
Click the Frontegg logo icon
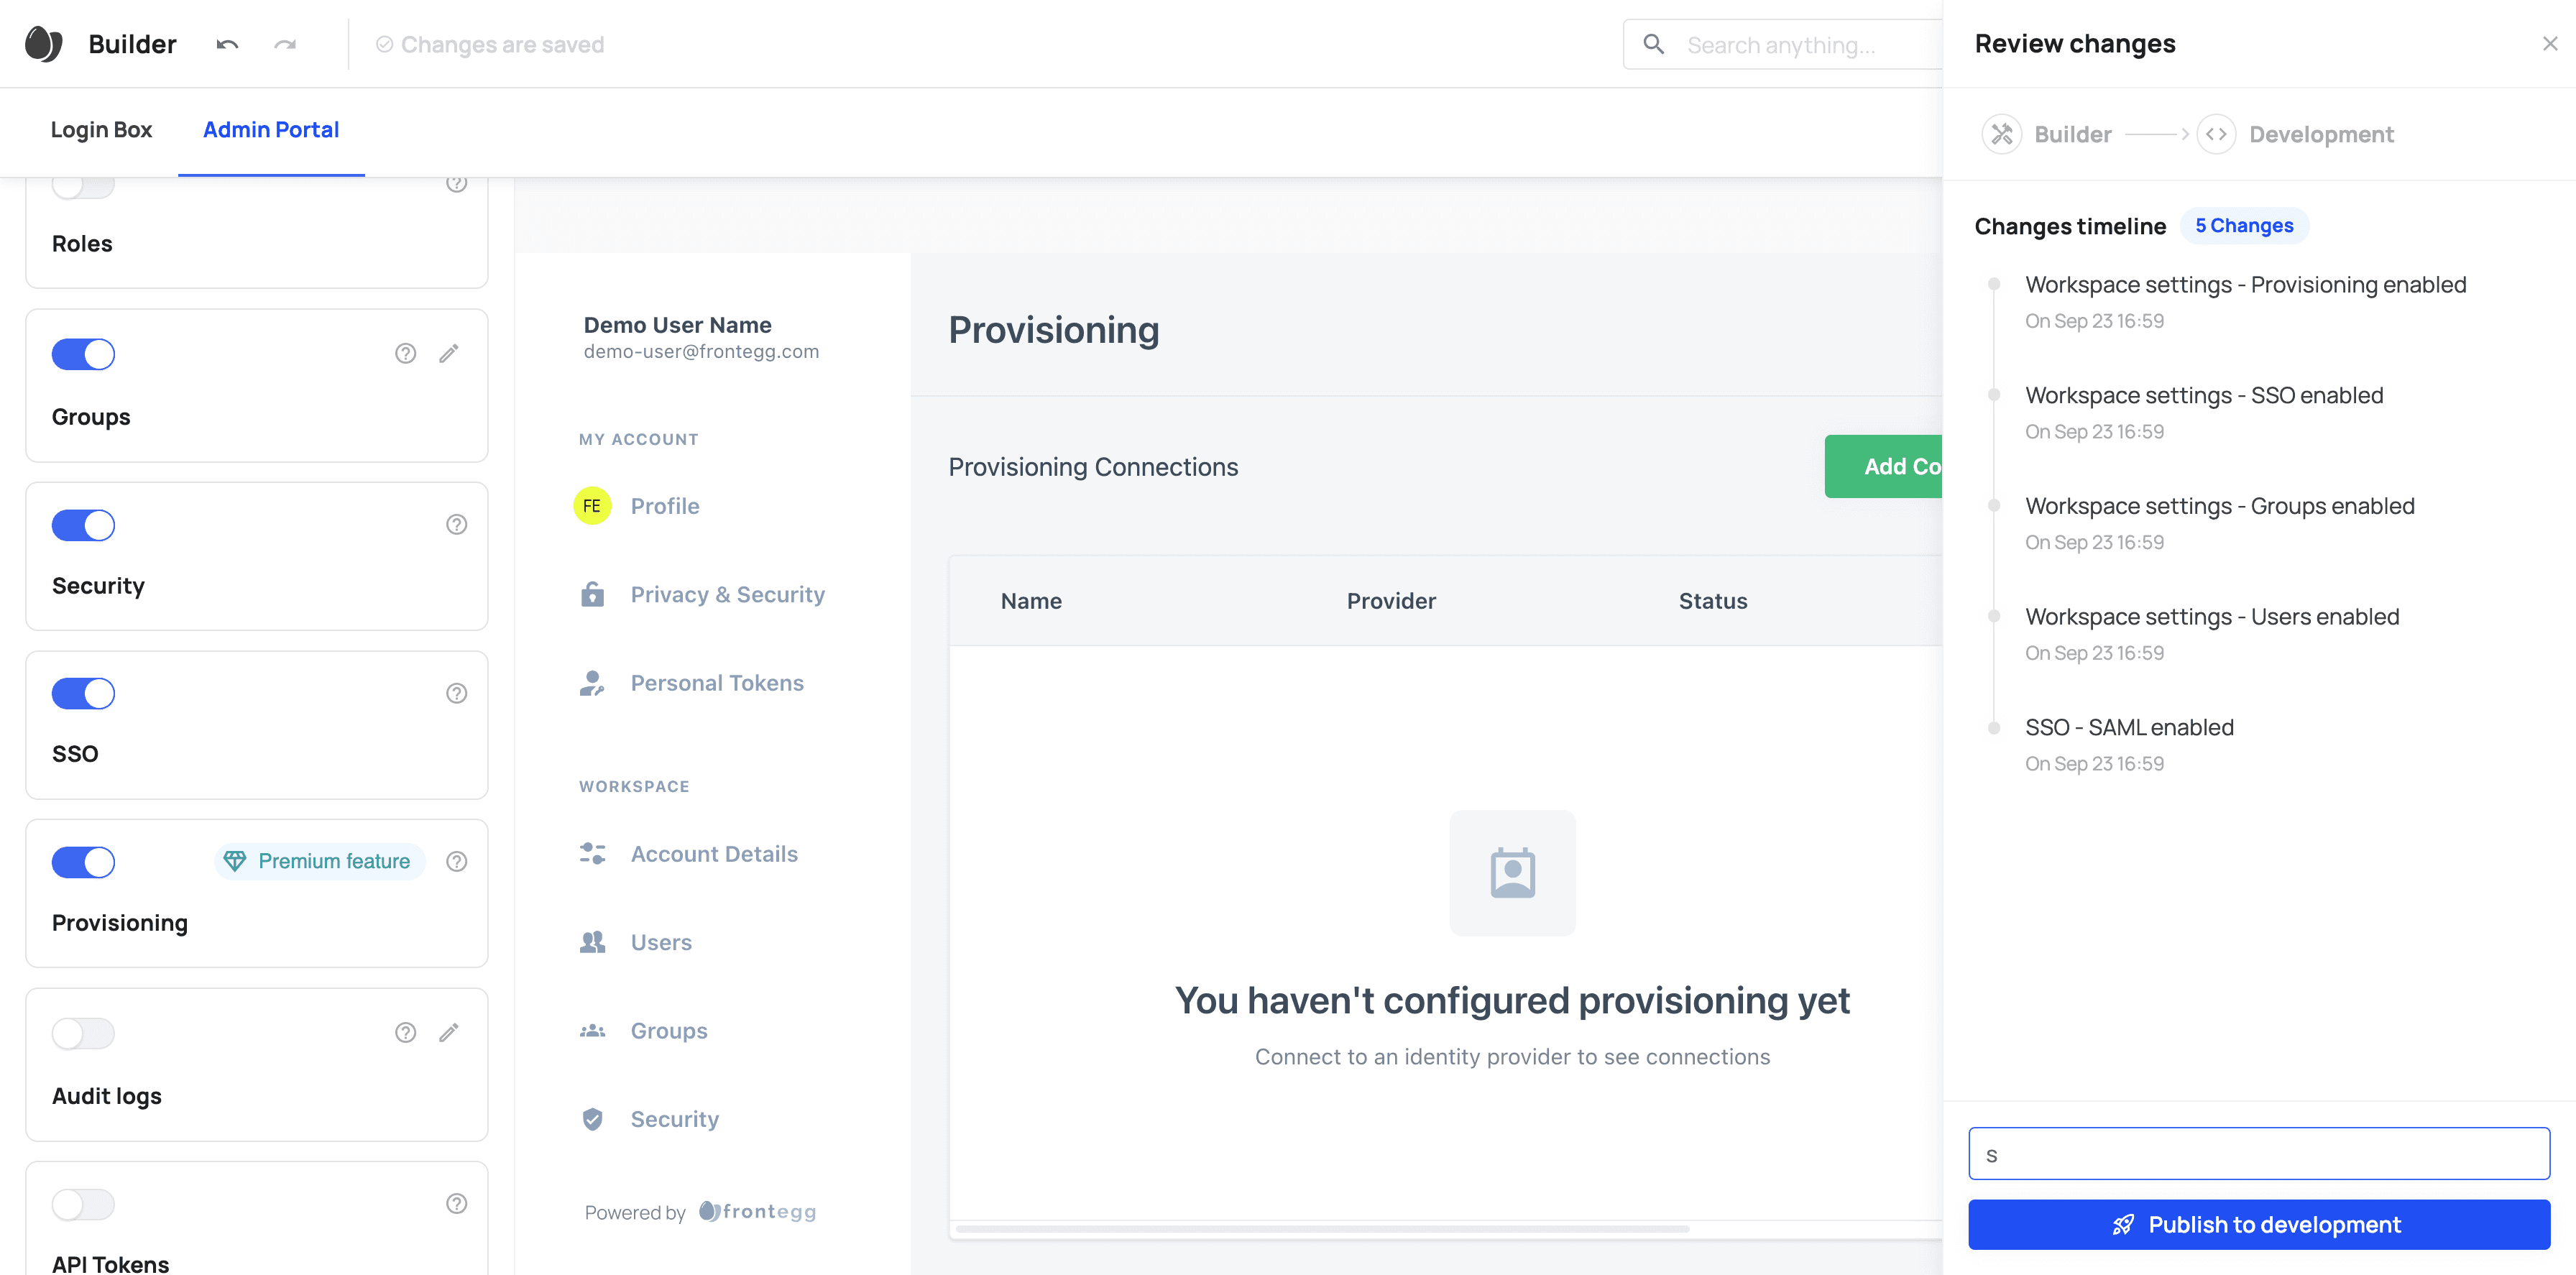click(44, 44)
